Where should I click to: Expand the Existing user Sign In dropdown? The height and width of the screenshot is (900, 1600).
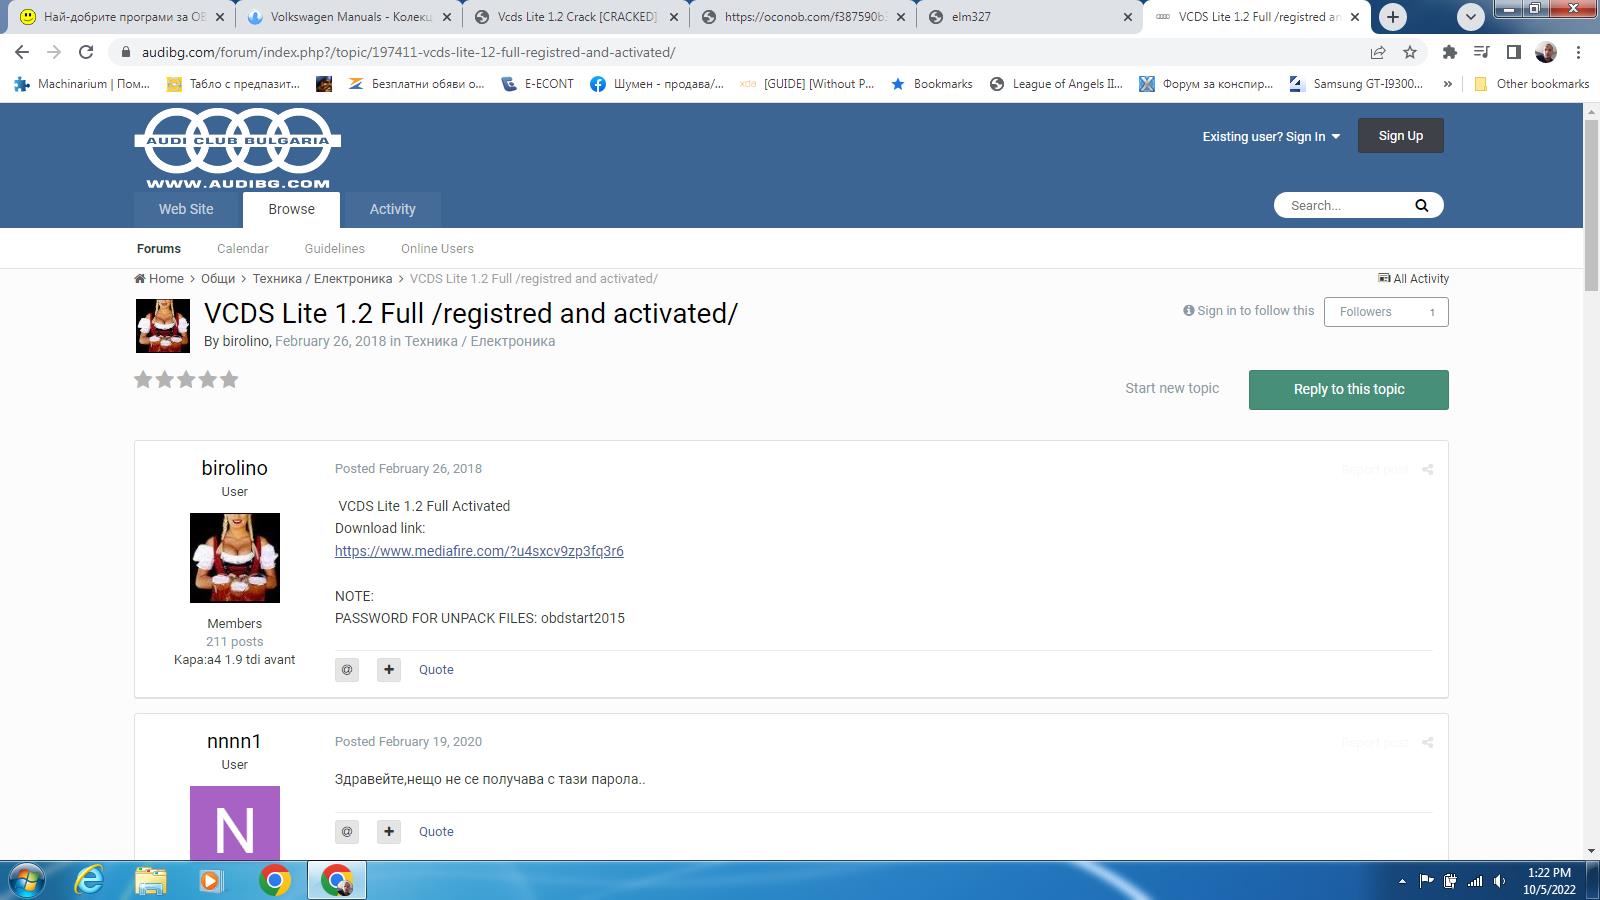point(1270,137)
